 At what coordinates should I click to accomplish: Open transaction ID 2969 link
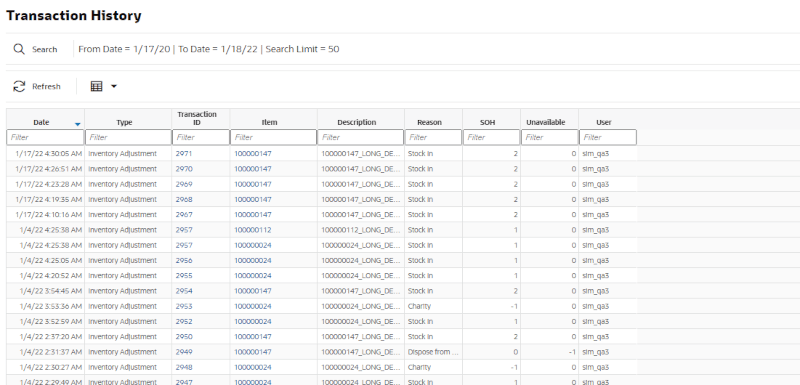(x=184, y=184)
